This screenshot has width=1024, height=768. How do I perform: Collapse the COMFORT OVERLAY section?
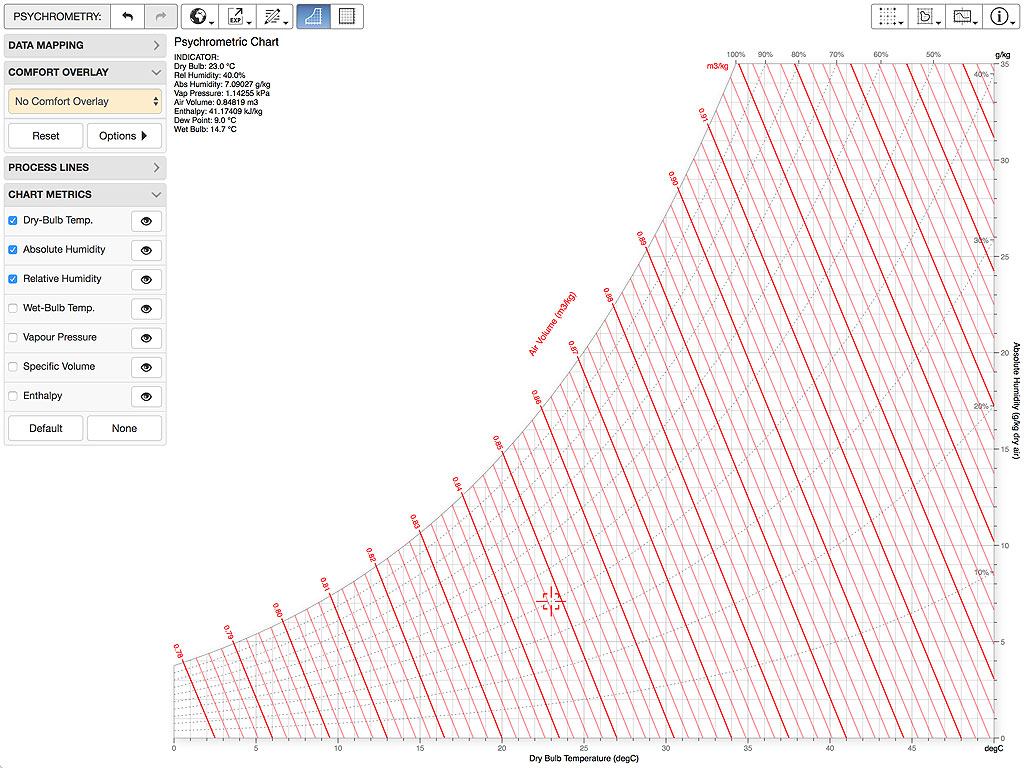coord(85,72)
